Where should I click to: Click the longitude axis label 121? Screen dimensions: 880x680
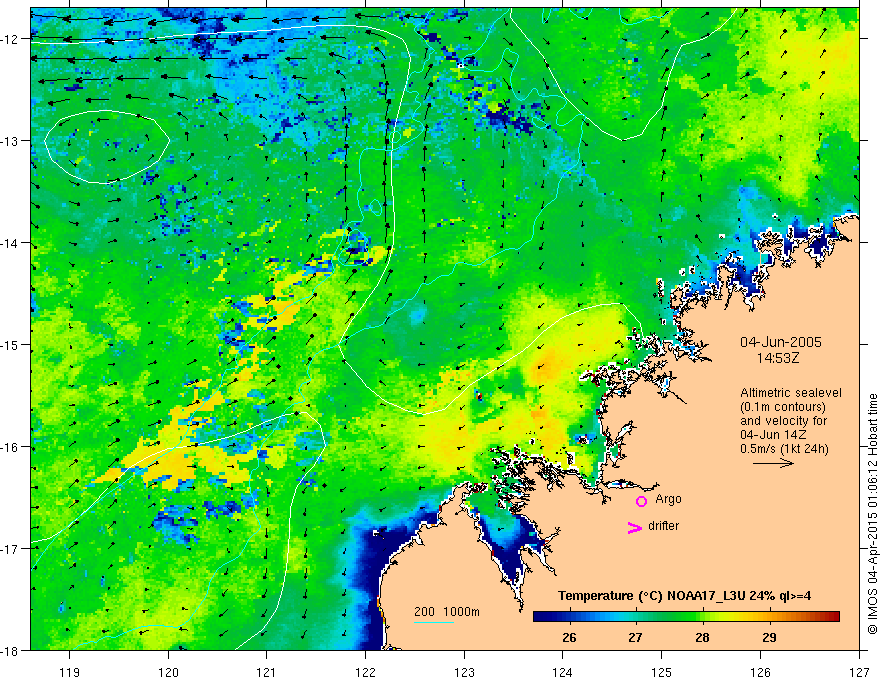coord(267,672)
